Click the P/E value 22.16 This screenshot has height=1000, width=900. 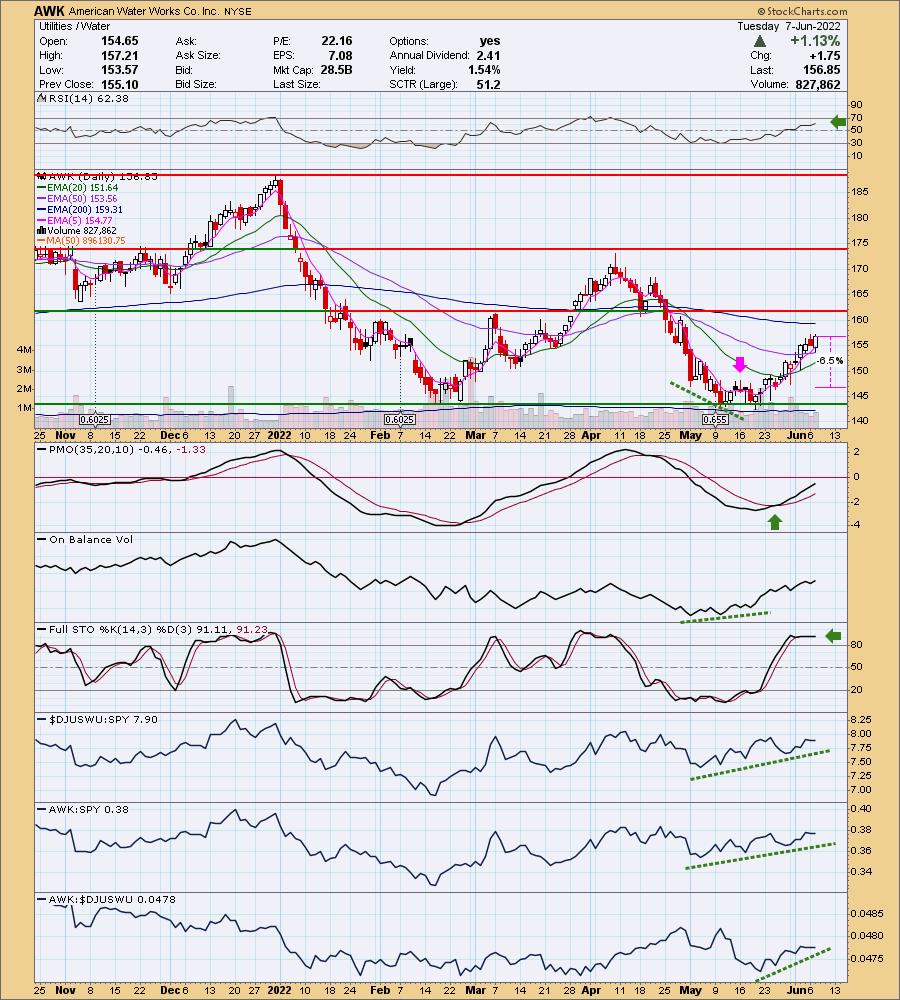pyautogui.click(x=337, y=41)
